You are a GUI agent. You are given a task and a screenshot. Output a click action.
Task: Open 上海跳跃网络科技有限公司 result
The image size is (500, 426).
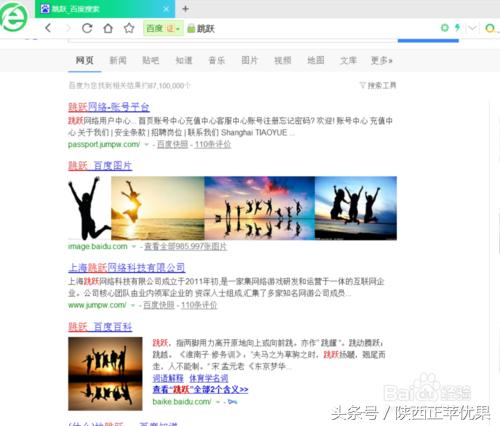[126, 267]
